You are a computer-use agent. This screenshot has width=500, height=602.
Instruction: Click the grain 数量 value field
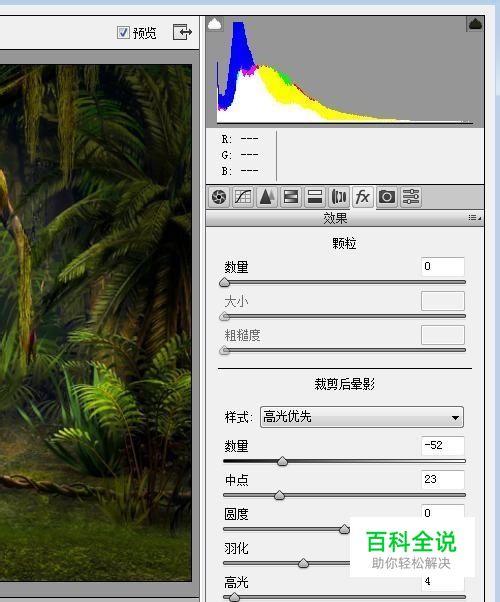[442, 266]
